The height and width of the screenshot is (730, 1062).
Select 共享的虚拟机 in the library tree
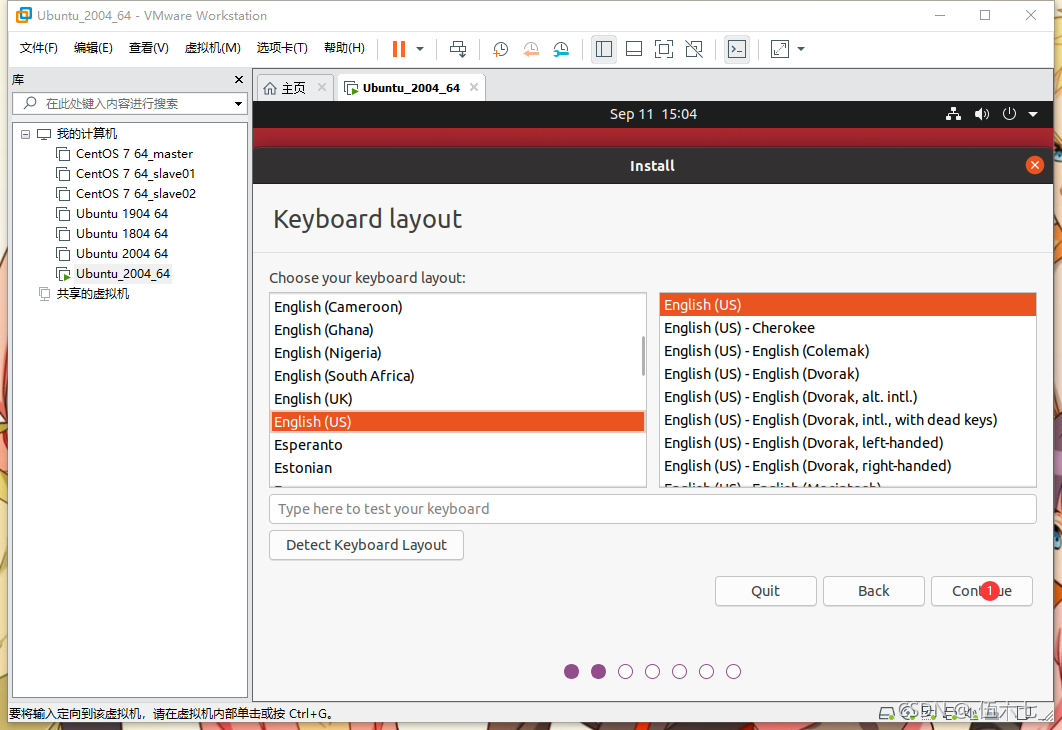92,293
